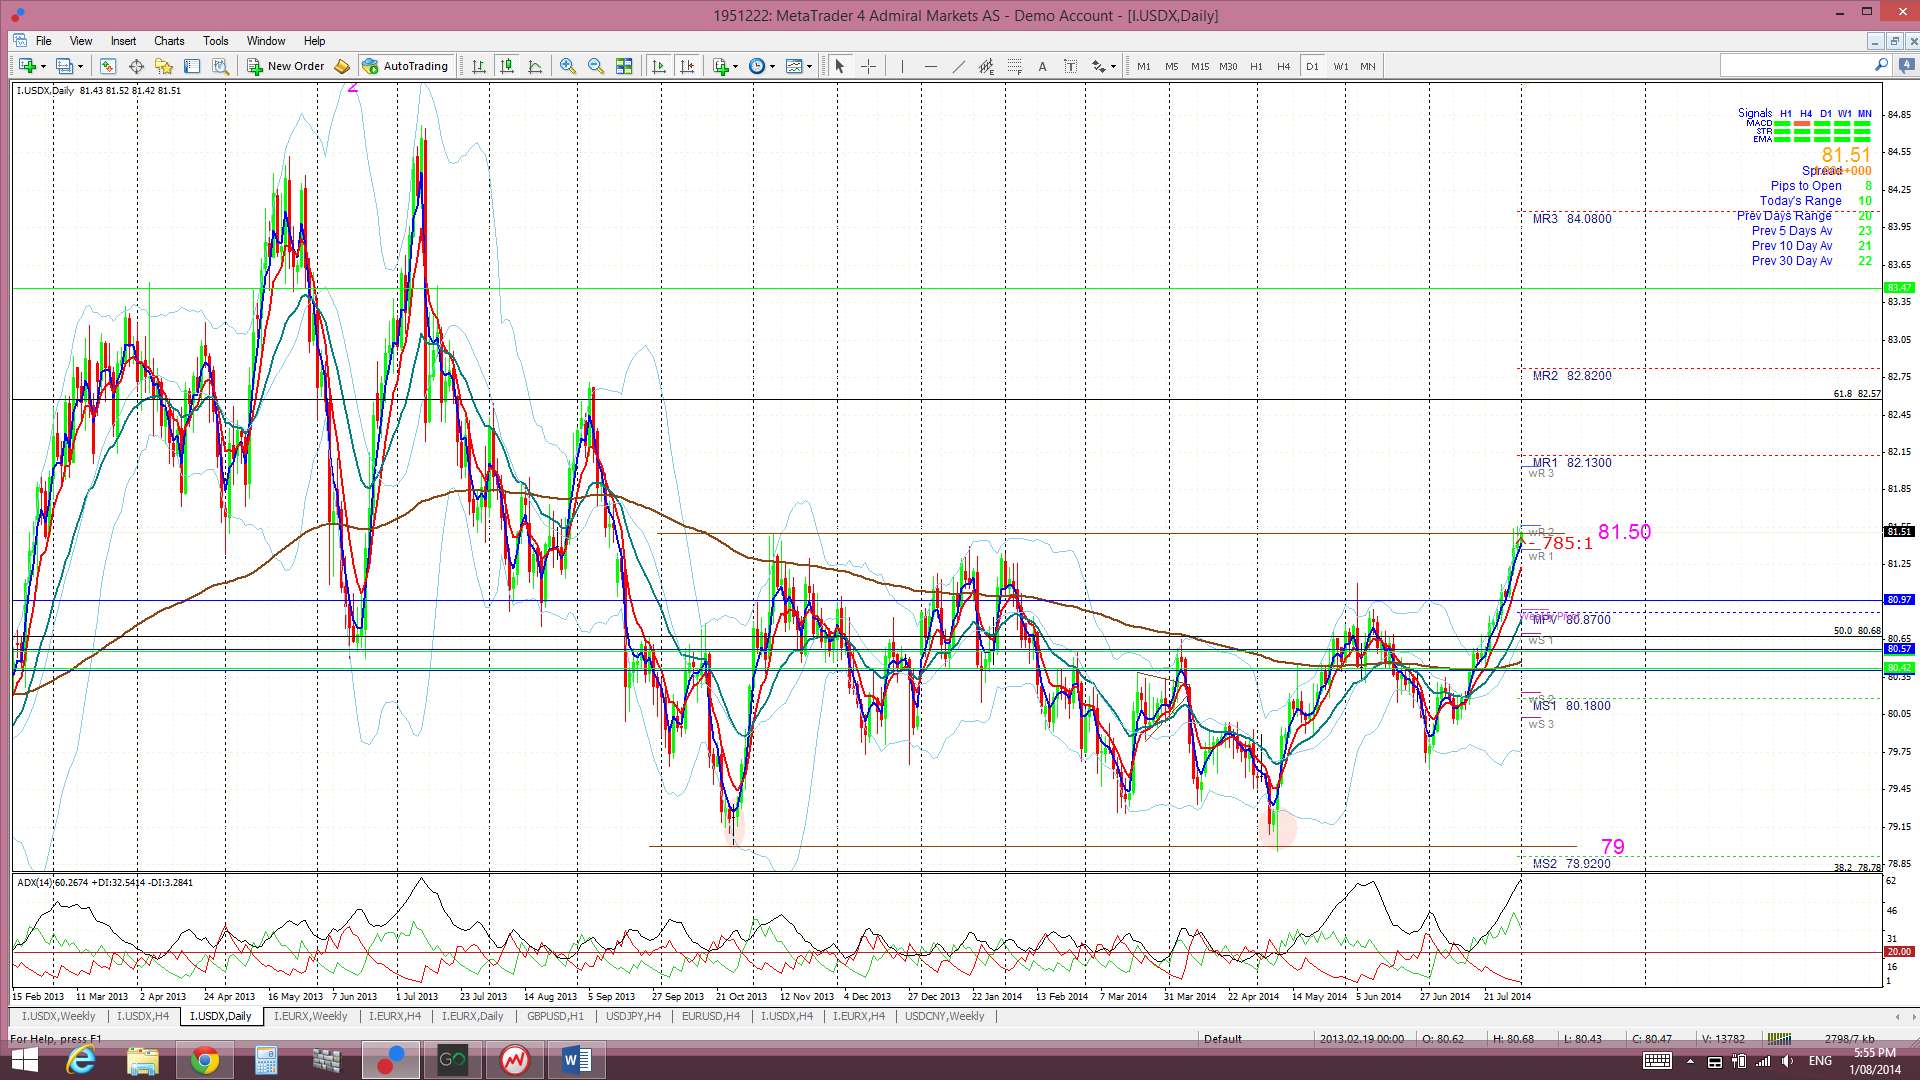Select the H4 timeframe button
Viewport: 1920px width, 1080px height.
[1284, 66]
